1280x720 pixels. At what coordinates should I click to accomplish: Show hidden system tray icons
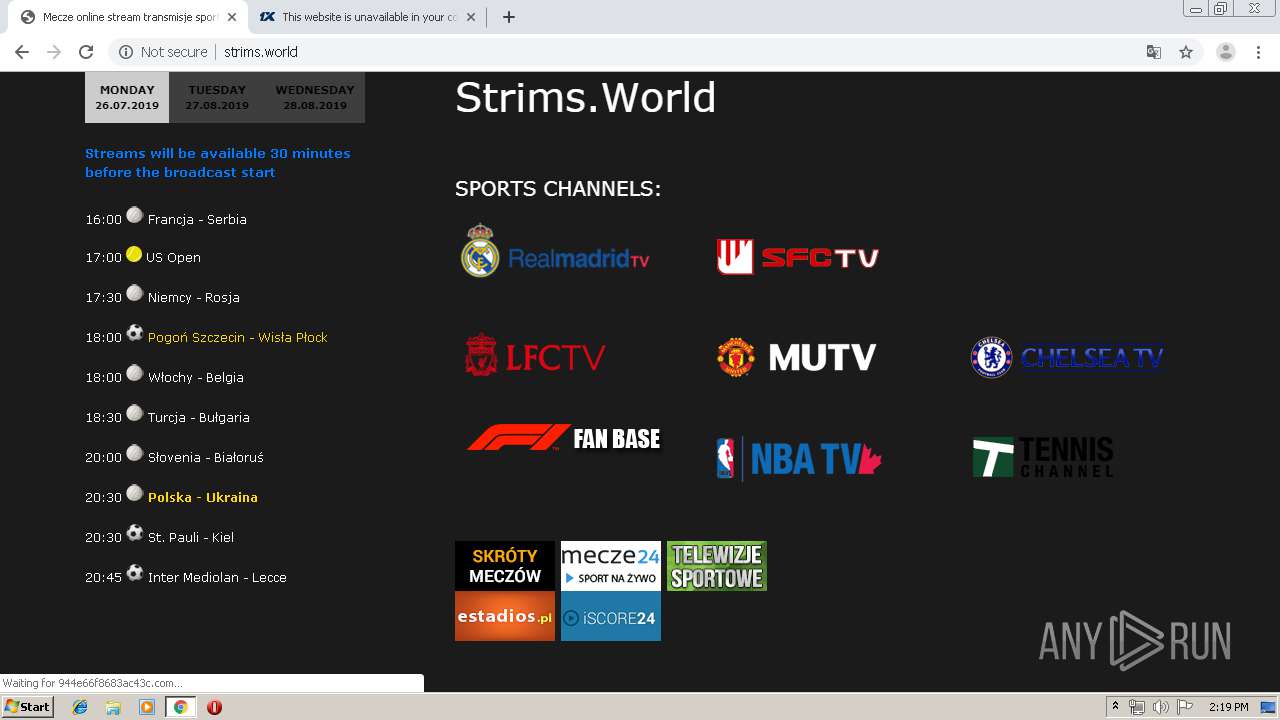[x=1115, y=707]
